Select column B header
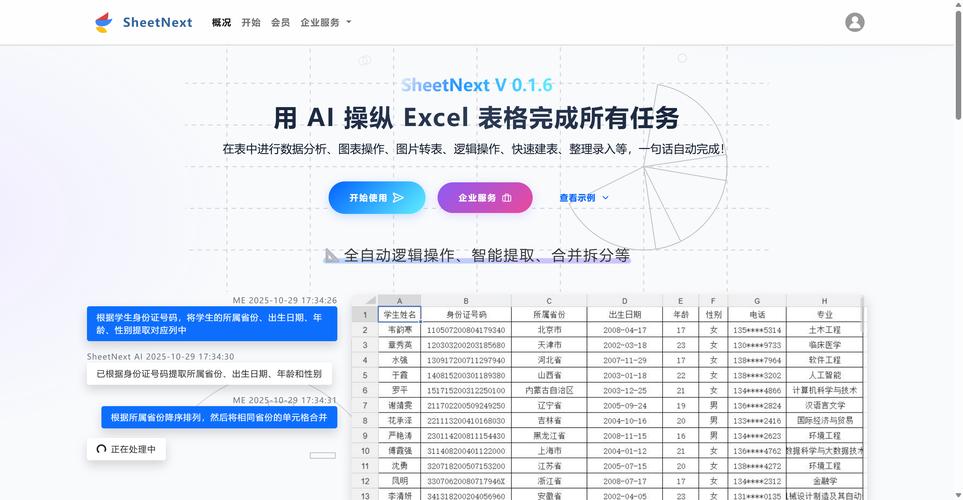The image size is (963, 500). [x=466, y=300]
